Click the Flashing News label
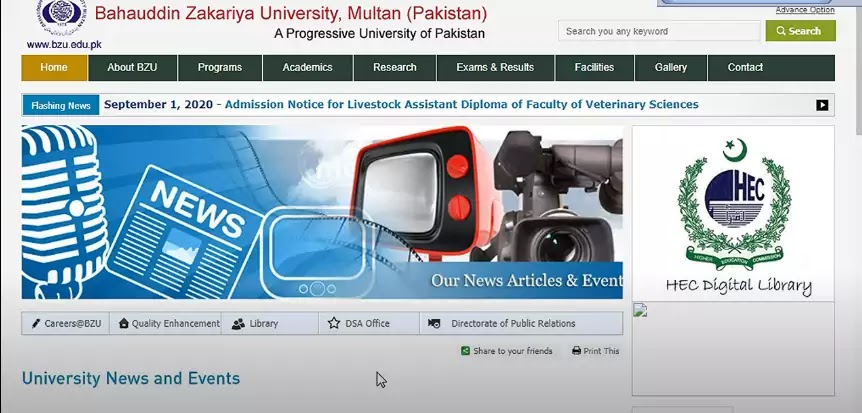Image resolution: width=862 pixels, height=413 pixels. tap(60, 105)
